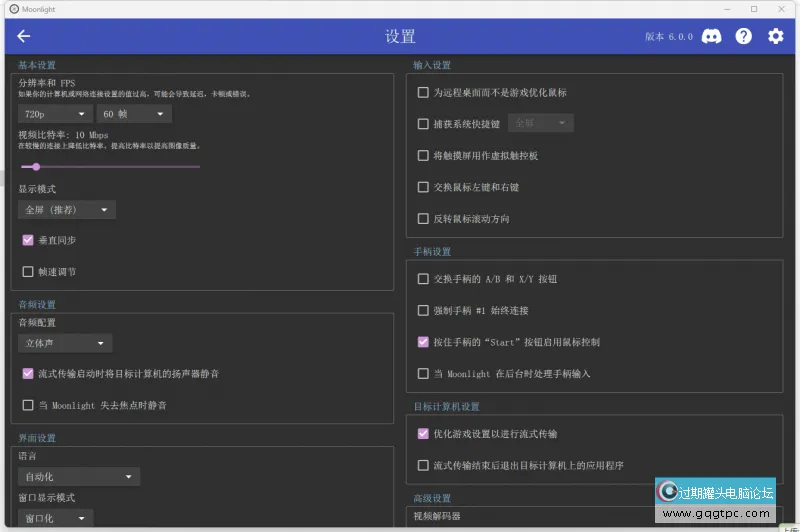800x532 pixels.
Task: Enable the 帧速调节 checkbox
Action: (x=28, y=272)
